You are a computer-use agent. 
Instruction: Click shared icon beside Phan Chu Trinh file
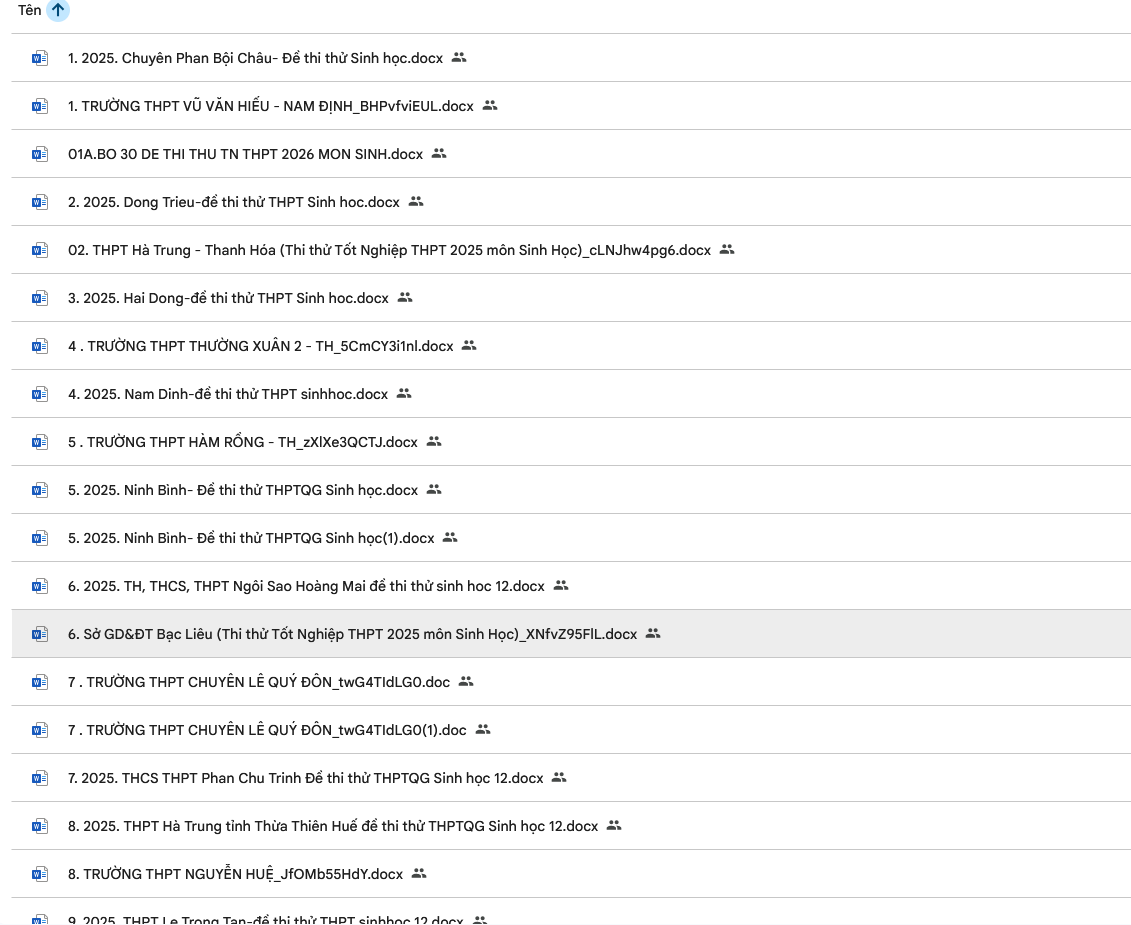click(559, 778)
